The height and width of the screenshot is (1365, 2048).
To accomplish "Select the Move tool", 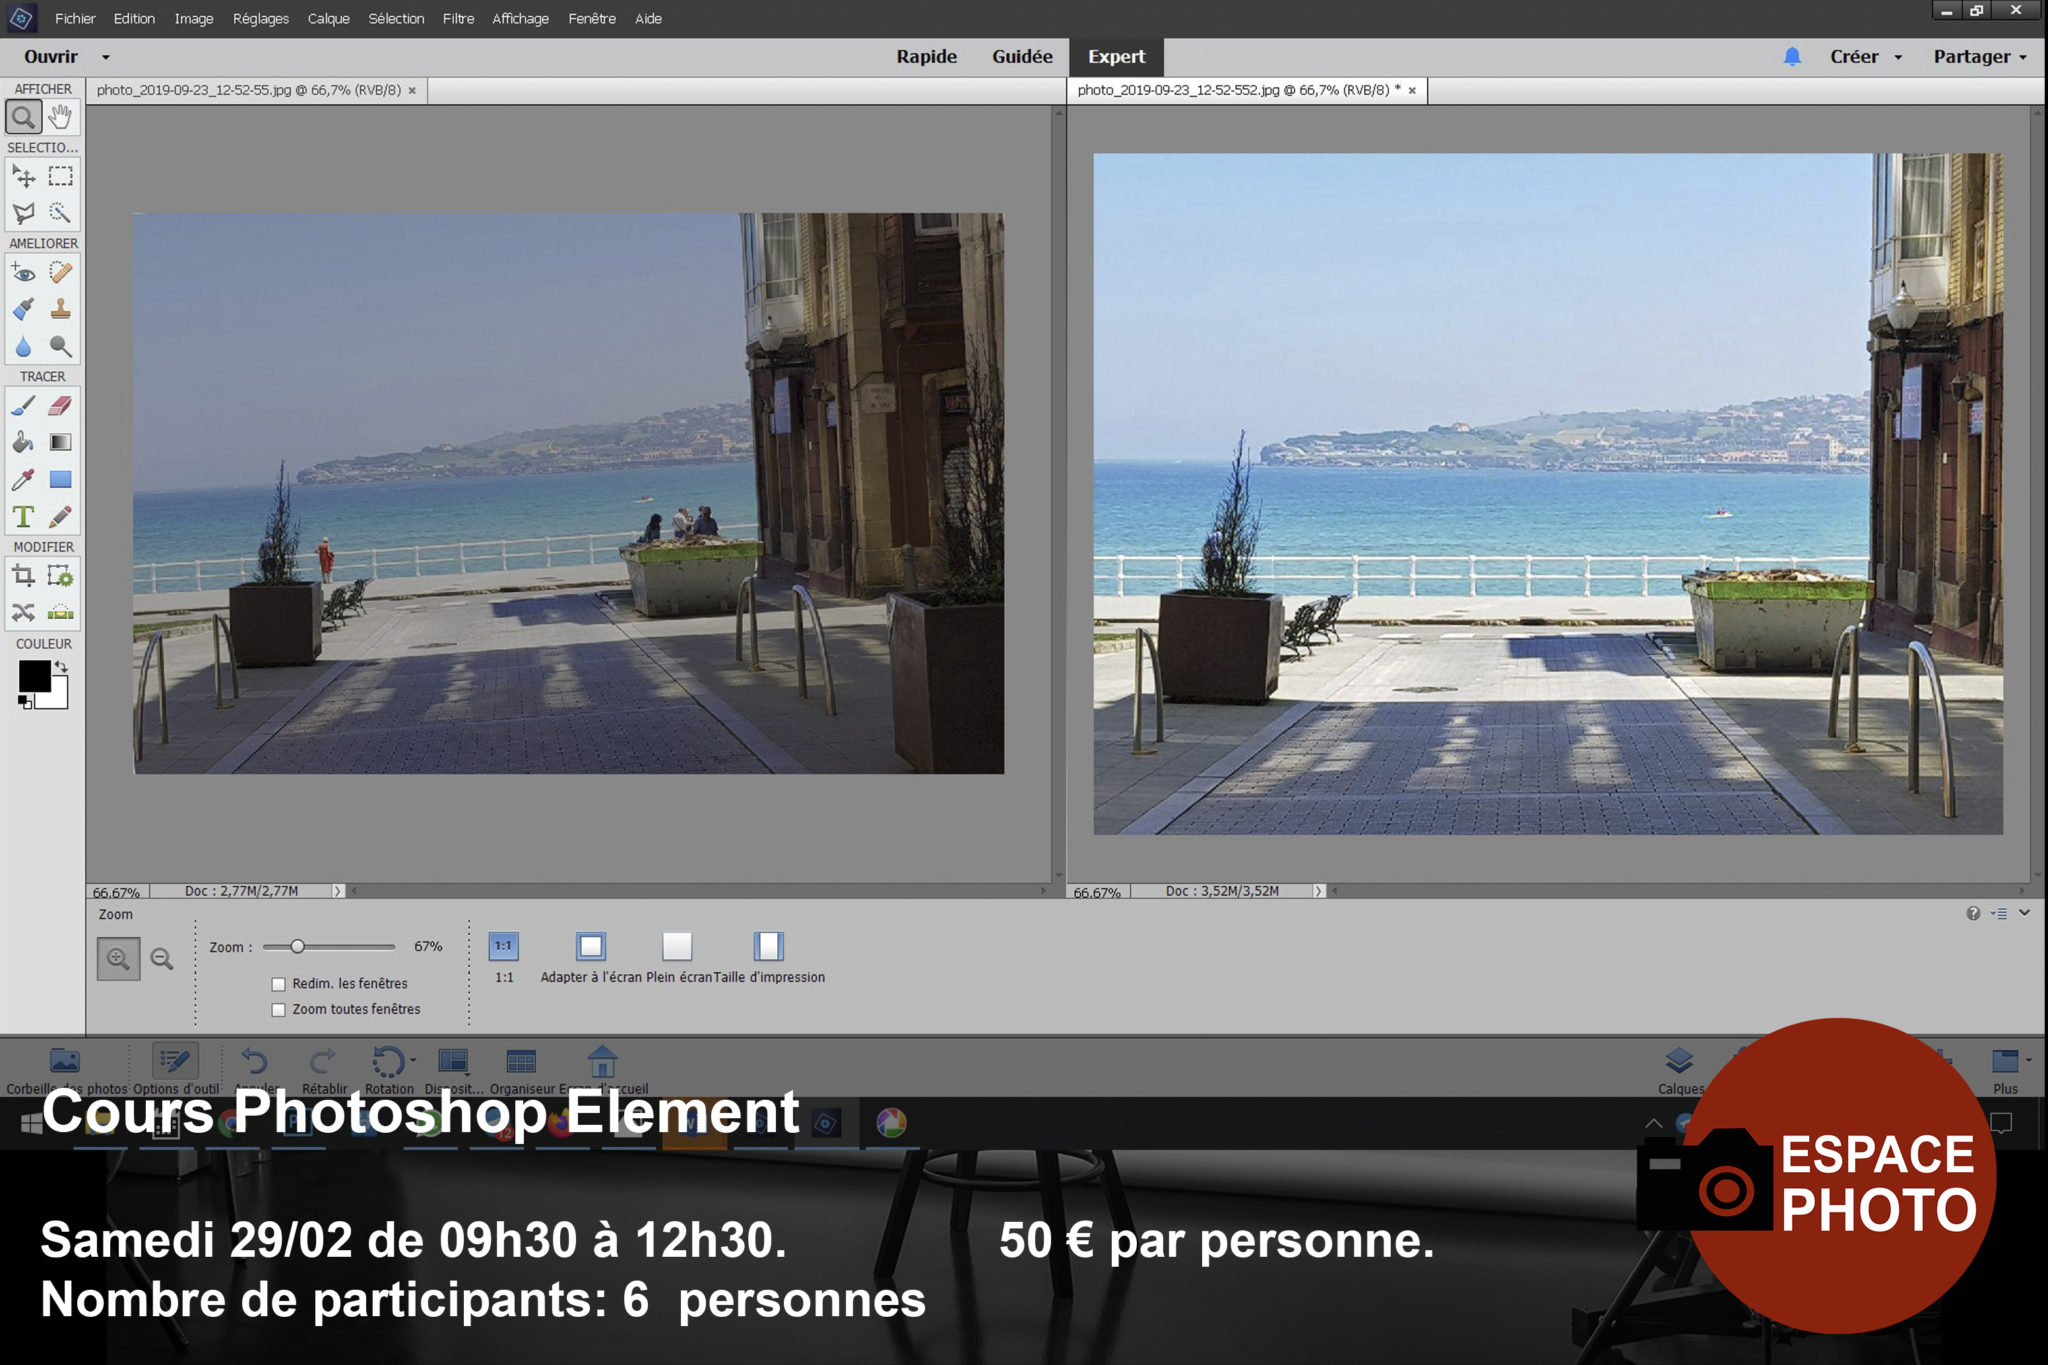I will [x=23, y=177].
